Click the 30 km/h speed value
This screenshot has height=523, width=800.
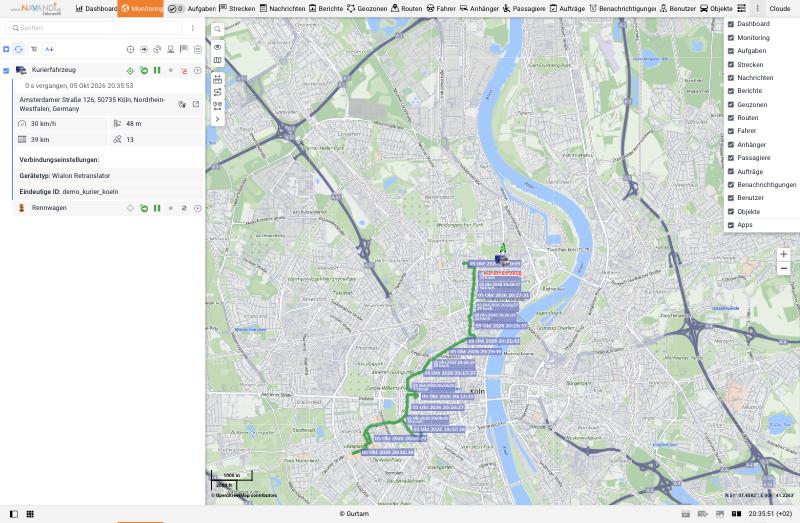43,123
